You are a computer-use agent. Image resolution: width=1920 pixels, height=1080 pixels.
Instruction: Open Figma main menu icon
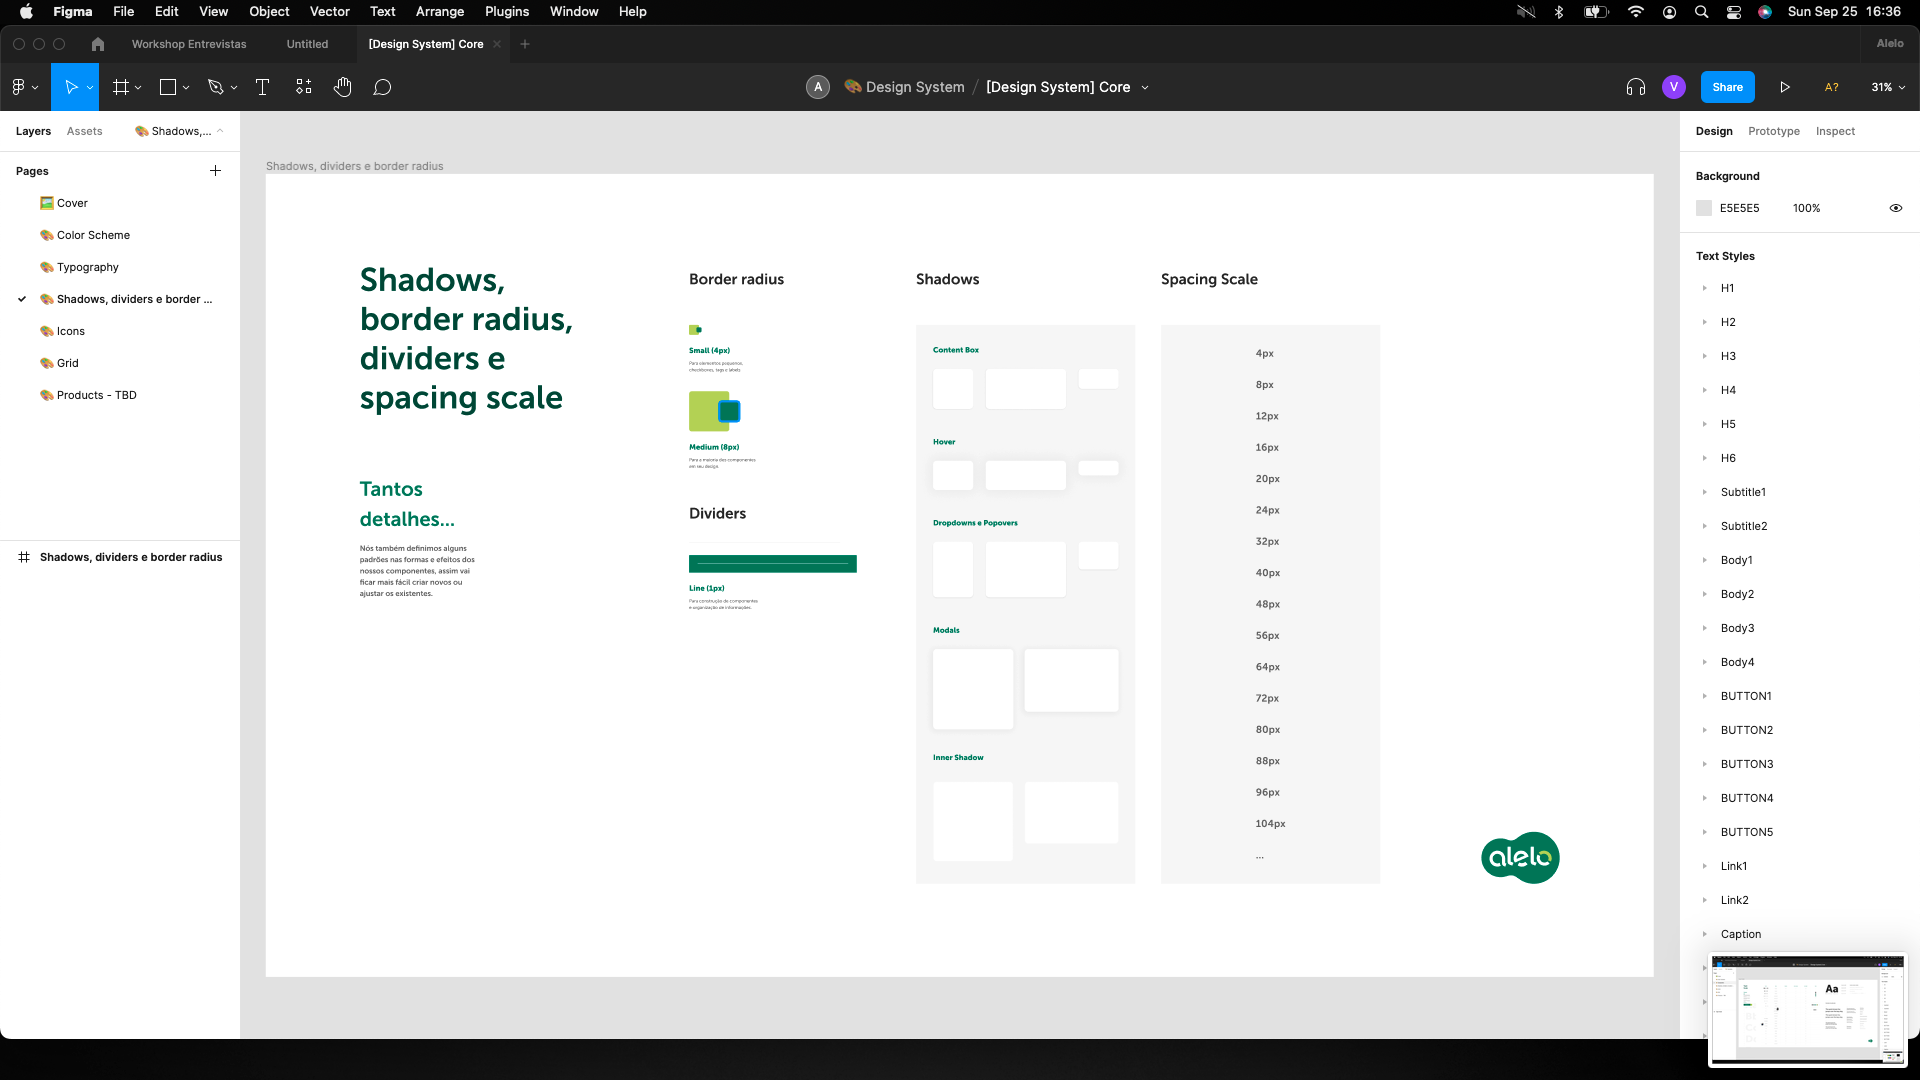(x=19, y=87)
